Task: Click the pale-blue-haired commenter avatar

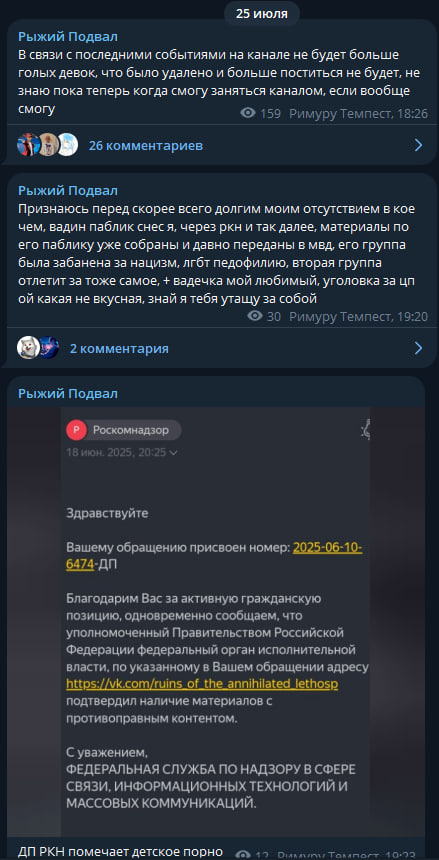Action: click(67, 145)
